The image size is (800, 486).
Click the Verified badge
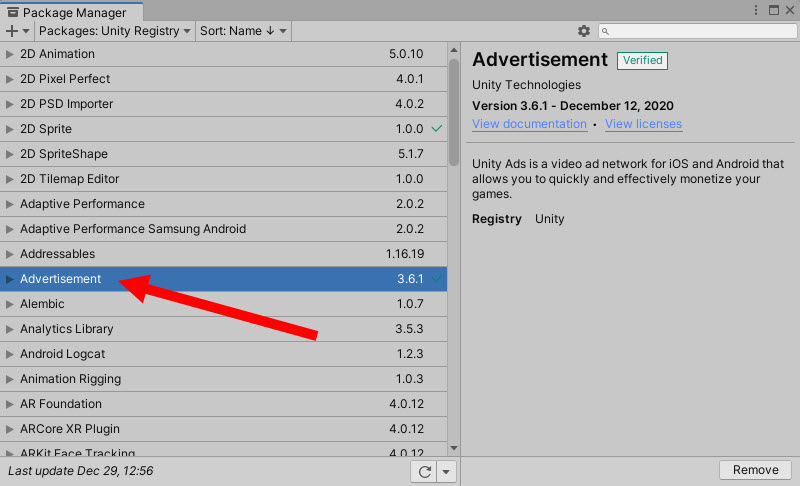642,61
